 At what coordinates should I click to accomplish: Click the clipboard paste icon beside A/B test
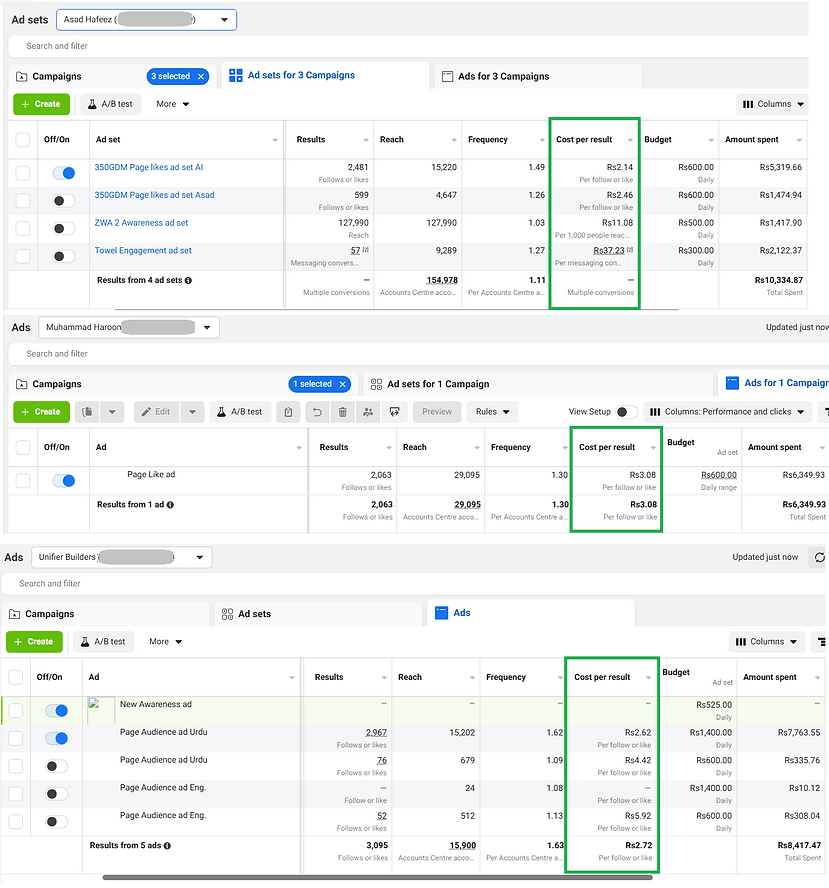tap(288, 412)
